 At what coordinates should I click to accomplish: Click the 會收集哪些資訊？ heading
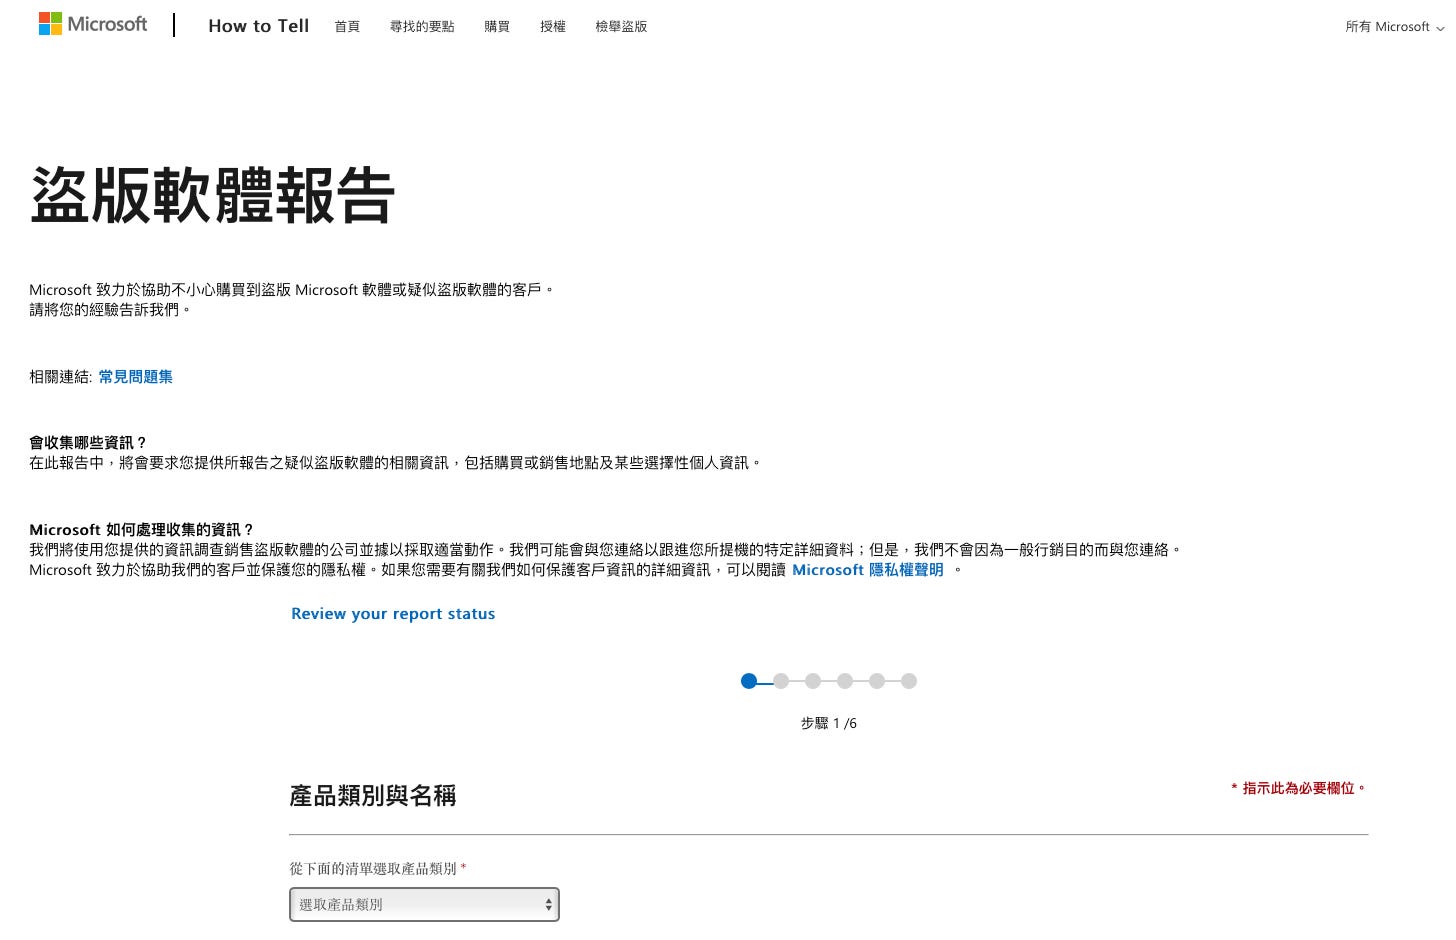click(x=88, y=443)
